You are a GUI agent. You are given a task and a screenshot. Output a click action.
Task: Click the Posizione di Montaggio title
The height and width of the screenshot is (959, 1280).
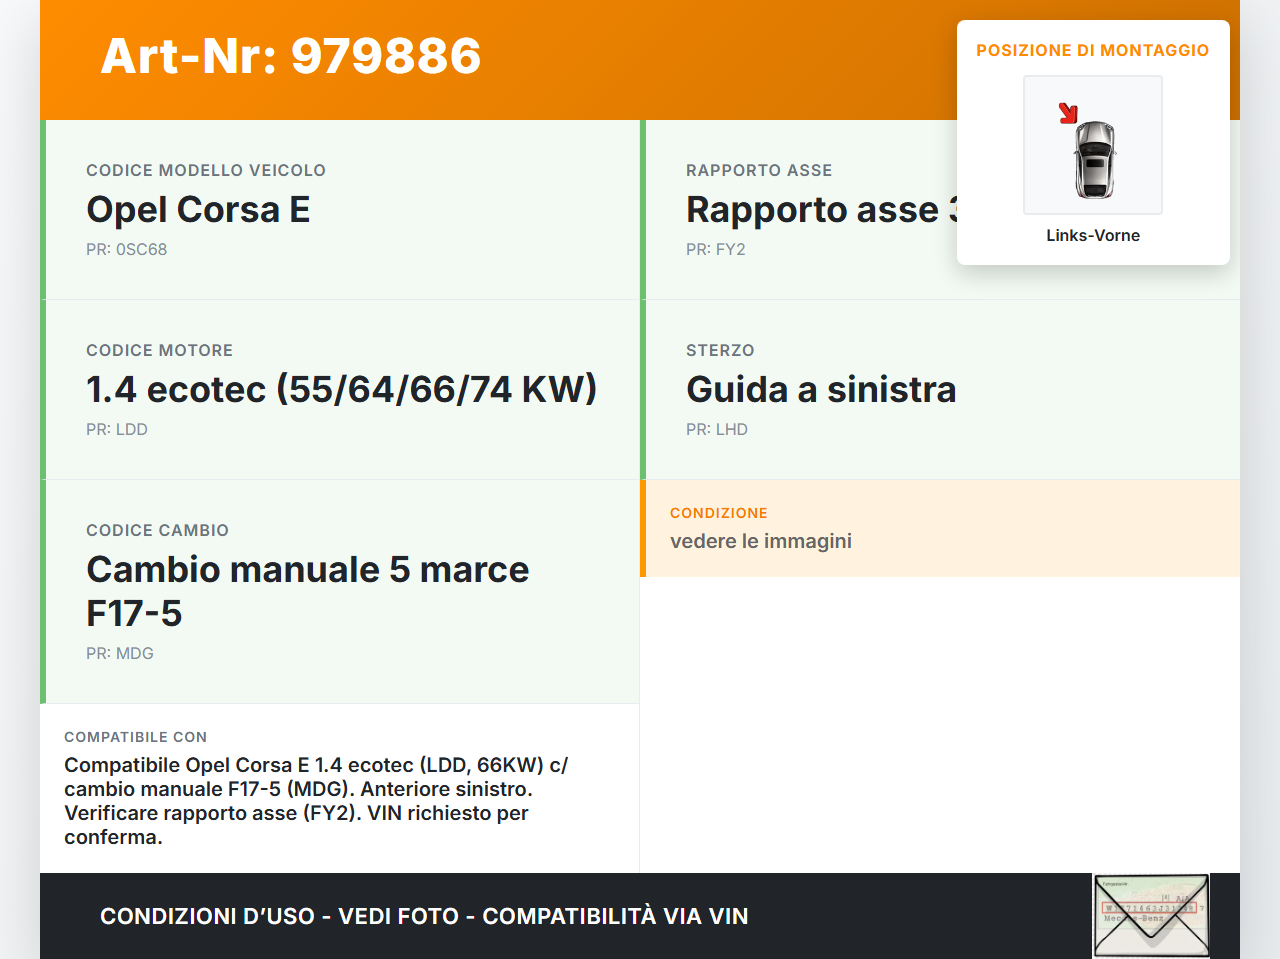[1092, 50]
